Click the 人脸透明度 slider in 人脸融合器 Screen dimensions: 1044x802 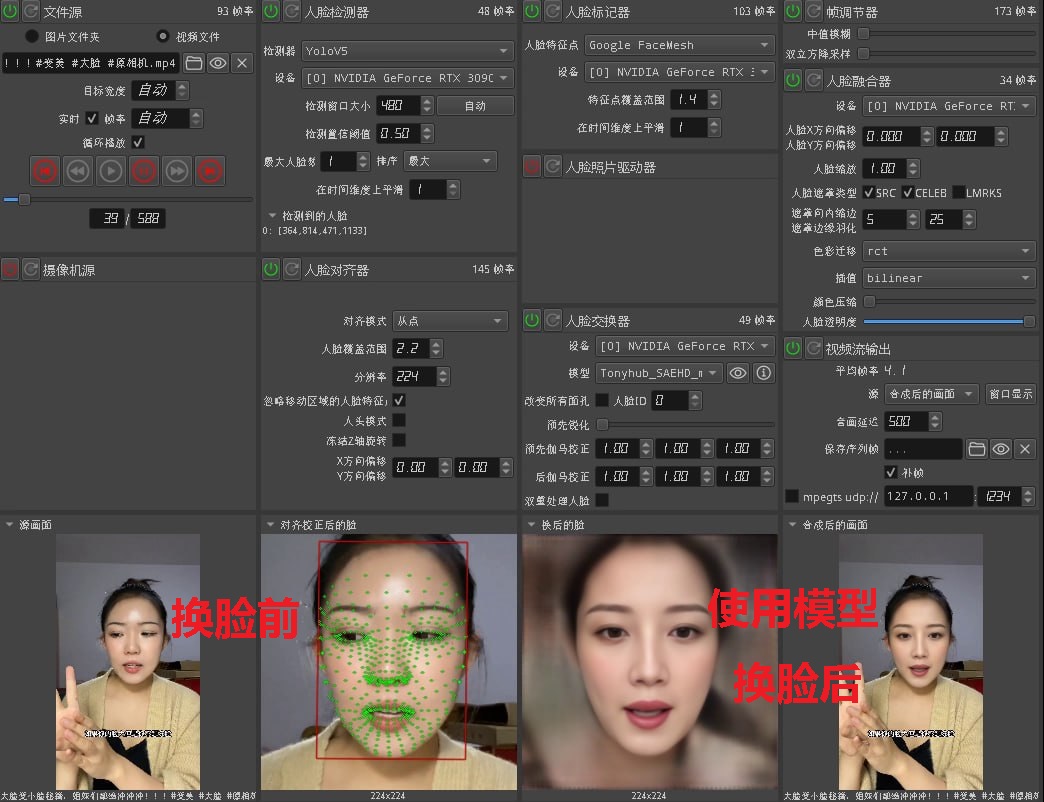[948, 321]
